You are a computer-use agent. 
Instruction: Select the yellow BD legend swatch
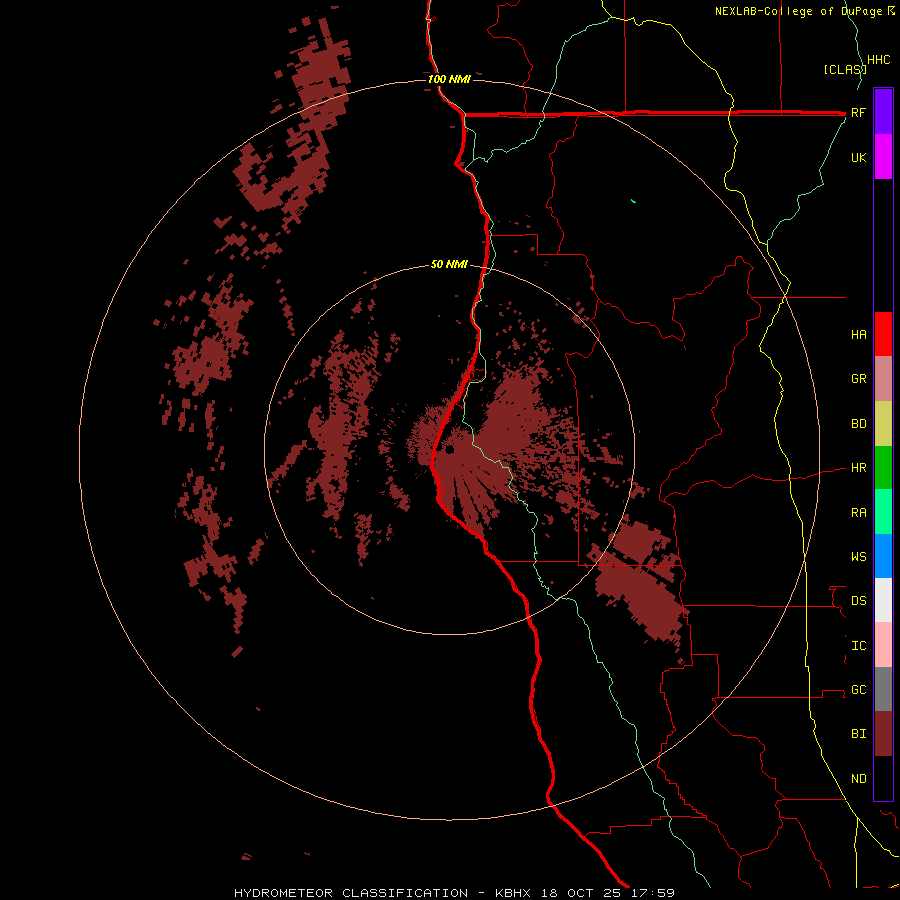tap(883, 424)
